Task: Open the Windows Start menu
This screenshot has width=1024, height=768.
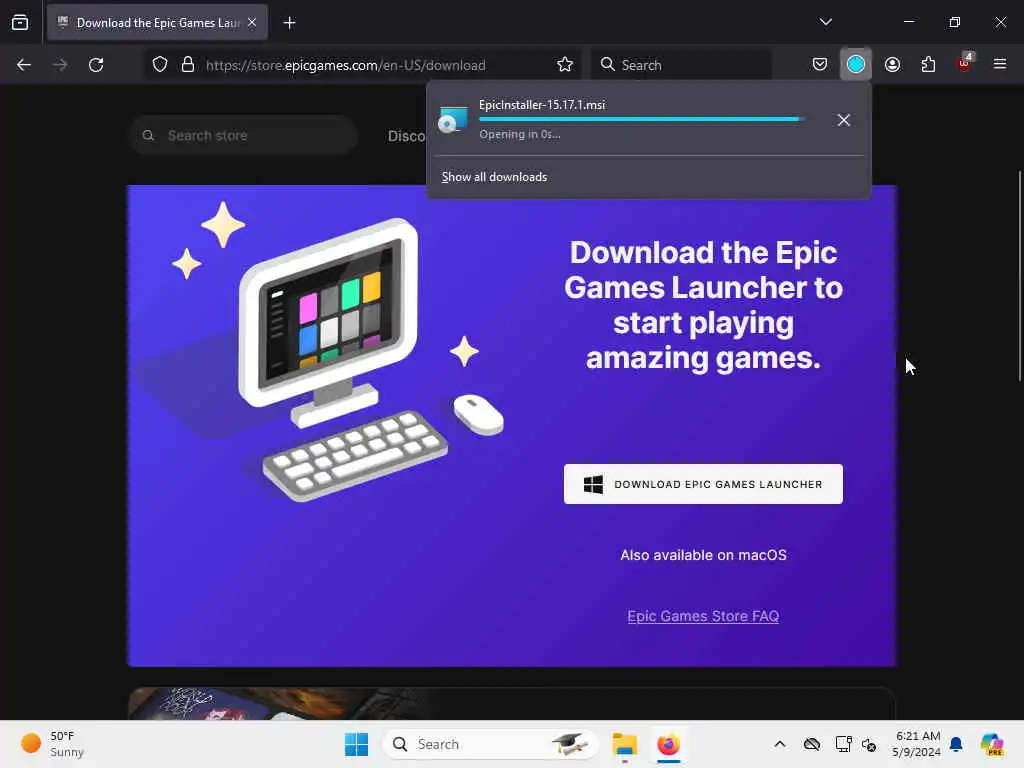Action: click(x=357, y=744)
